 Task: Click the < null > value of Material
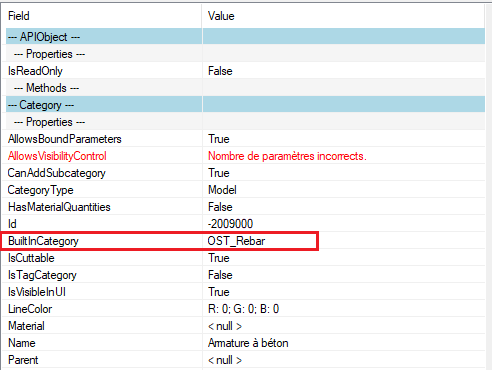(x=225, y=326)
